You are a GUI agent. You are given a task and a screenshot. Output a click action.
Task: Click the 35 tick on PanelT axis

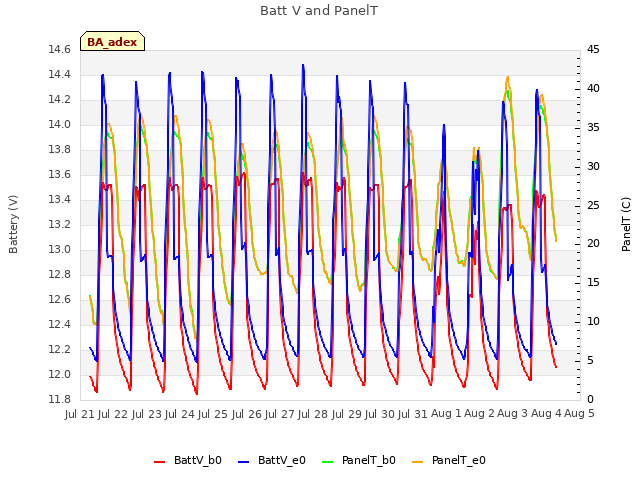[593, 127]
